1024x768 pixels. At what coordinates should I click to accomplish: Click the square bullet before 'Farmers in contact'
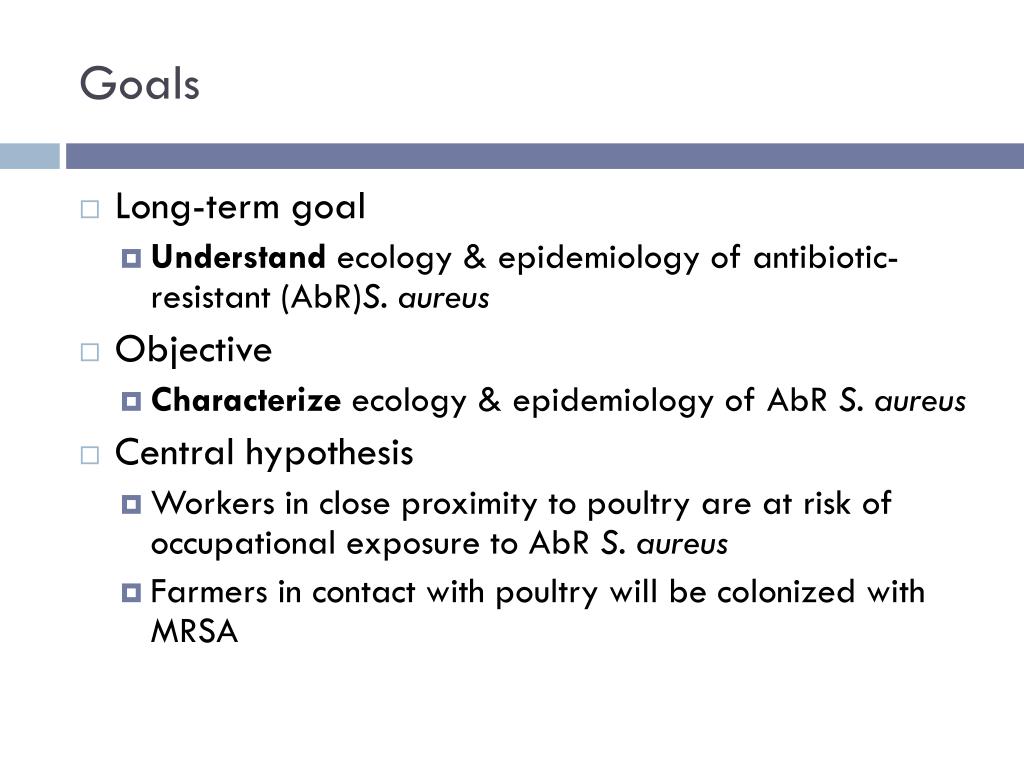point(131,593)
